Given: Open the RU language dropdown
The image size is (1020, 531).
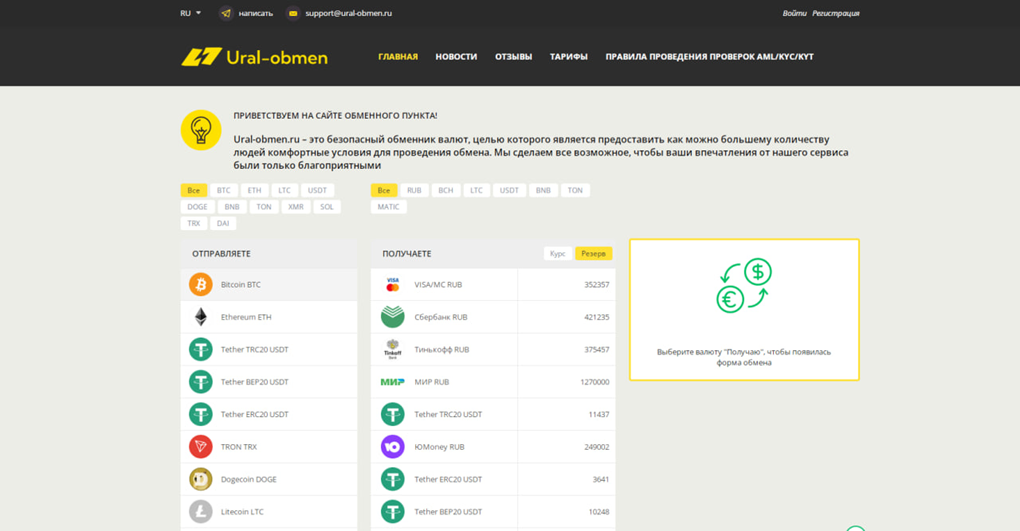Looking at the screenshot, I should pos(191,13).
